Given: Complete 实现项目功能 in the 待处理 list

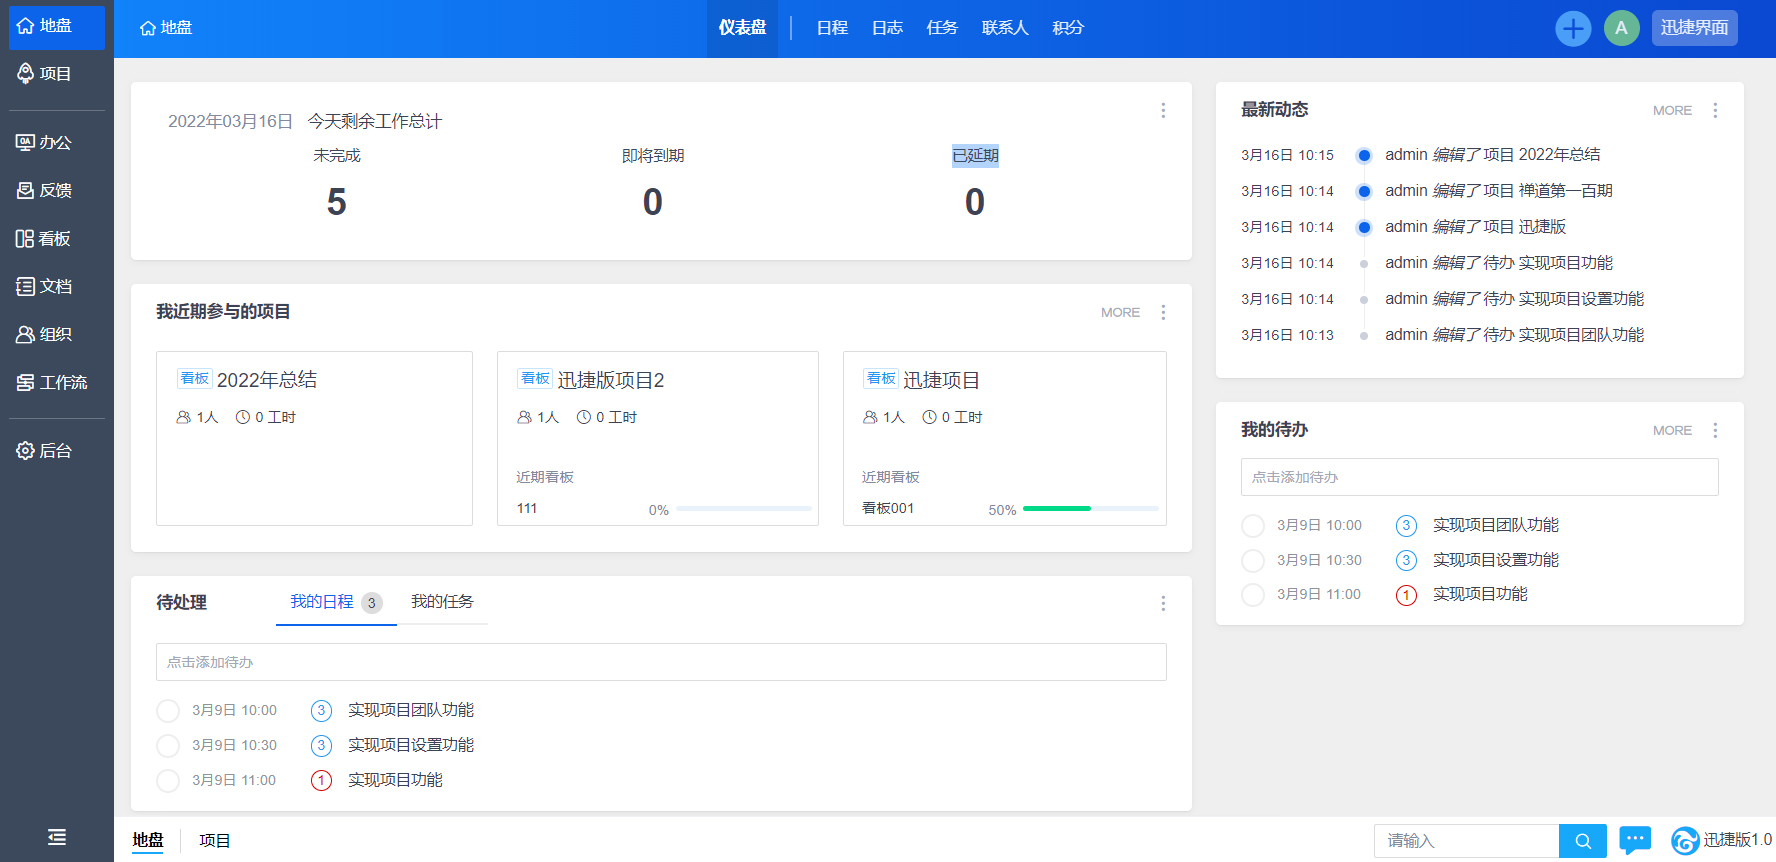Looking at the screenshot, I should pyautogui.click(x=168, y=781).
